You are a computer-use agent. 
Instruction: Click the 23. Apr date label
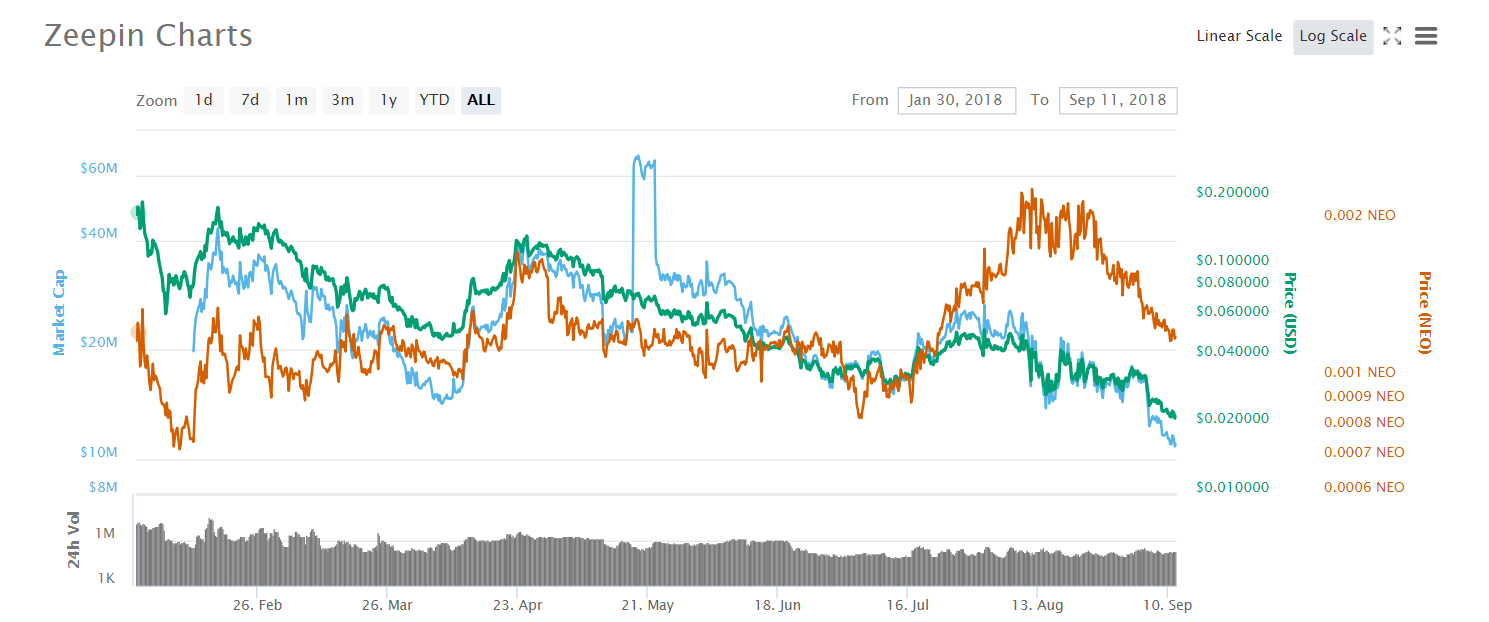pyautogui.click(x=517, y=605)
